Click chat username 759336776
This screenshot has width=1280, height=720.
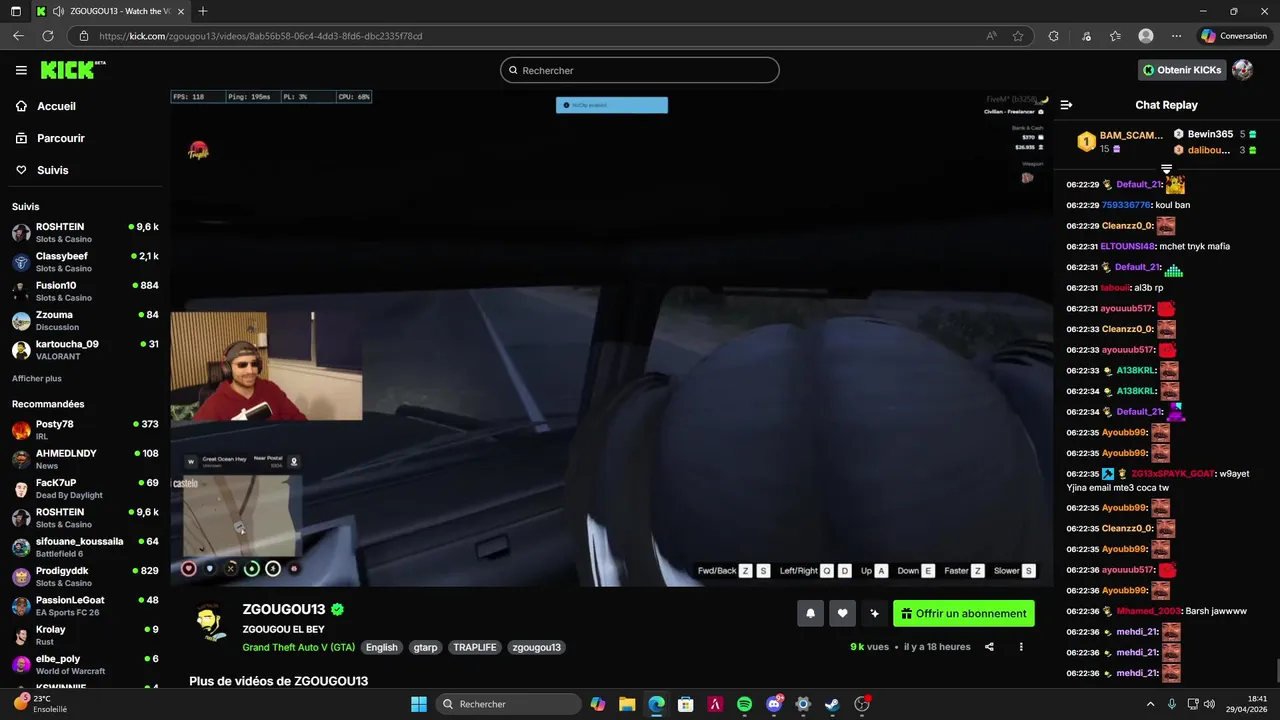tap(1126, 205)
